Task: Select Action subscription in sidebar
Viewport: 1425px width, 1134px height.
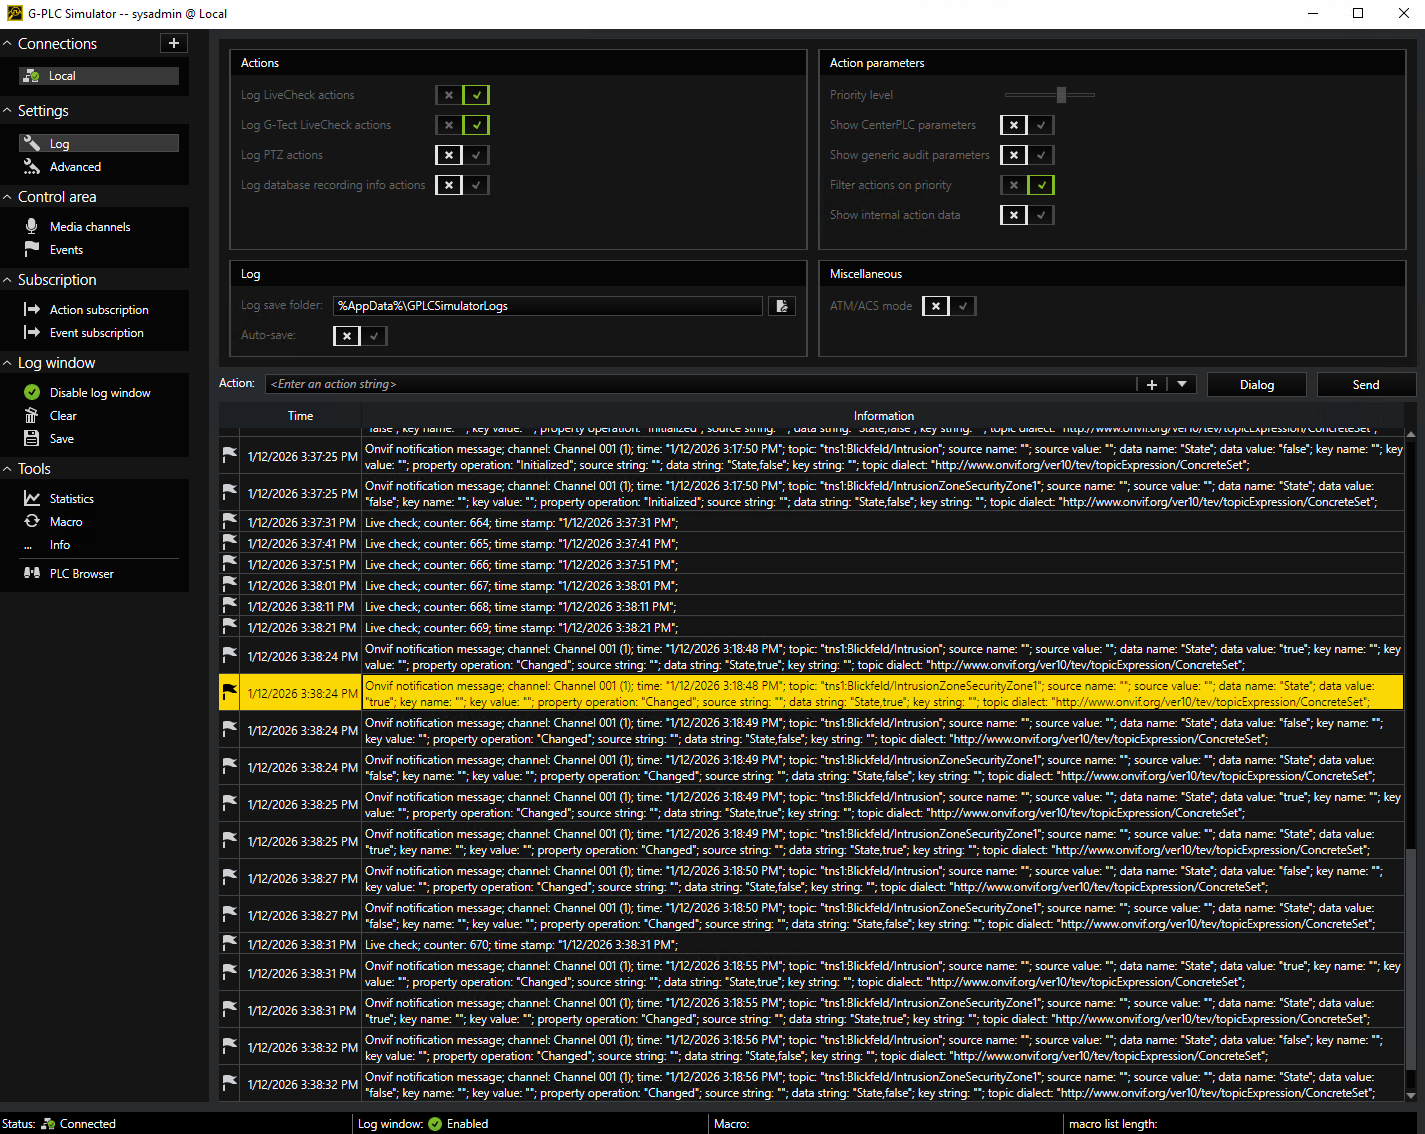Action: (99, 310)
